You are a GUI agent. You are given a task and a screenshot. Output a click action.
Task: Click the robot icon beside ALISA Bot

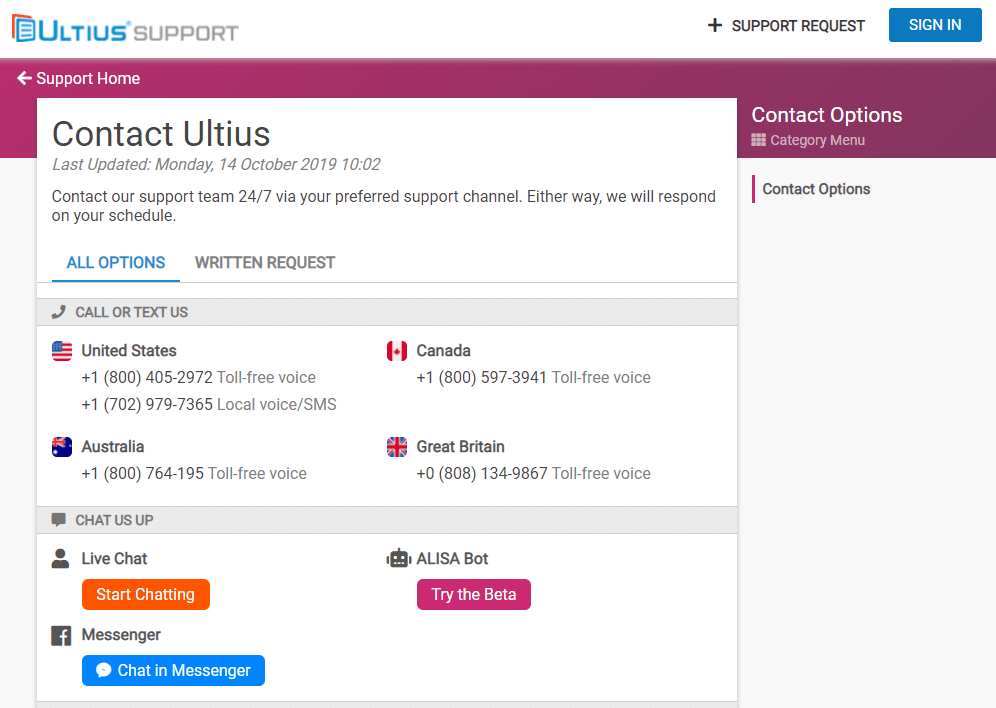pyautogui.click(x=398, y=559)
